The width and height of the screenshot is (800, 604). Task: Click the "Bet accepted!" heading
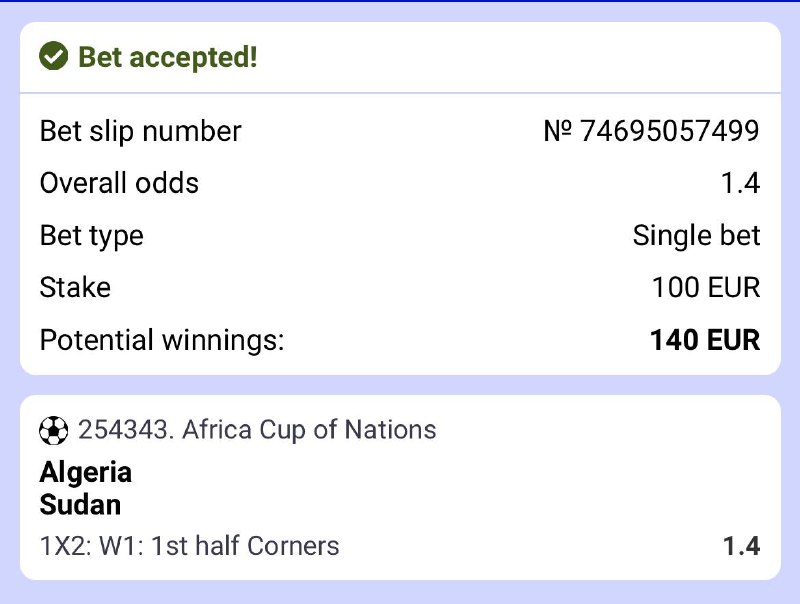click(x=167, y=57)
